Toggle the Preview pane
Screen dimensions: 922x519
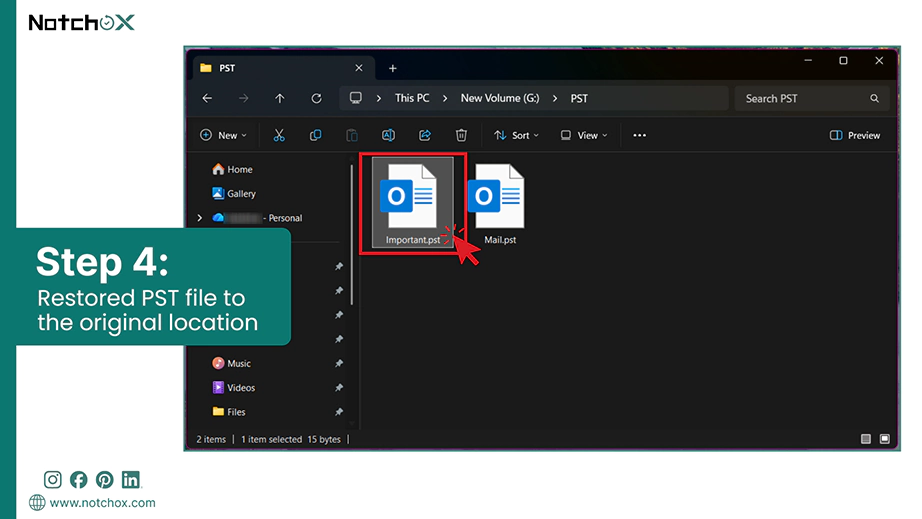pos(855,135)
